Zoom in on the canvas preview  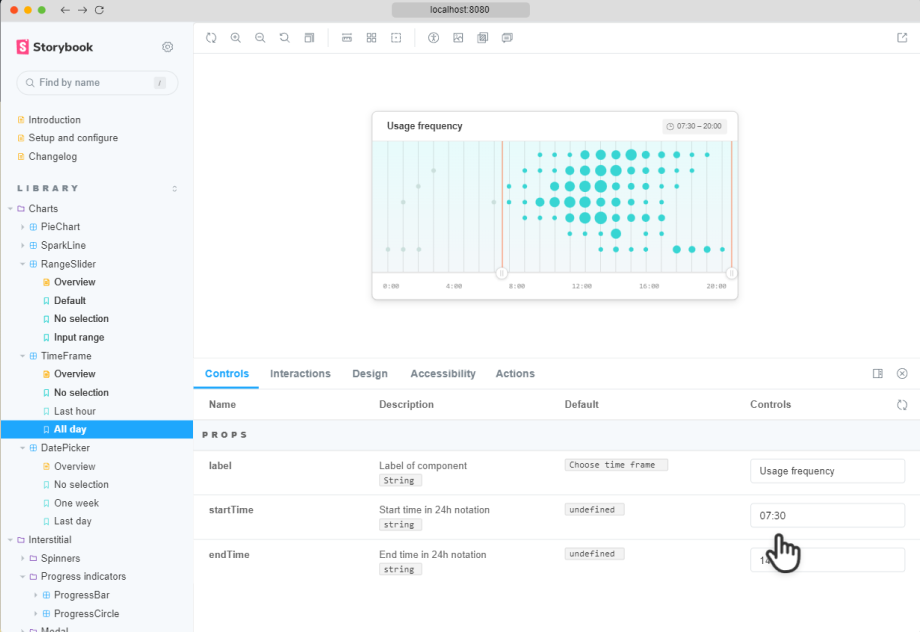point(236,38)
